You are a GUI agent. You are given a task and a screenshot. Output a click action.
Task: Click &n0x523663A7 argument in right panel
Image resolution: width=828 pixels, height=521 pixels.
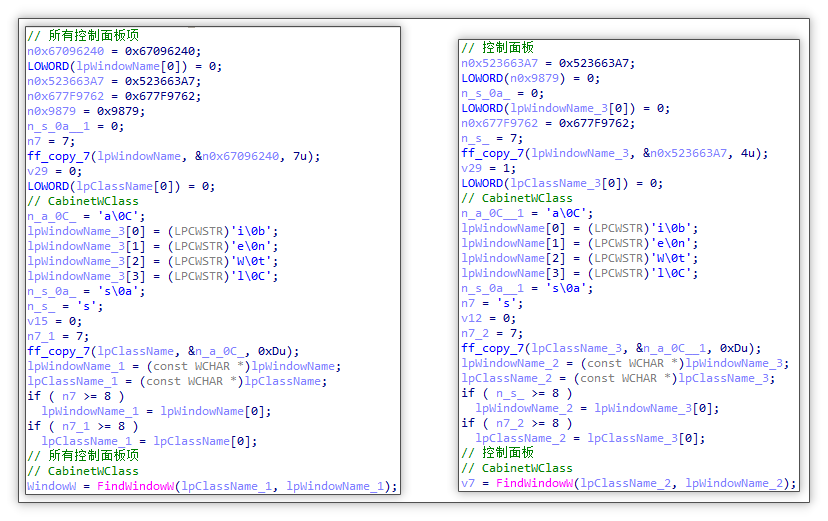pos(684,153)
